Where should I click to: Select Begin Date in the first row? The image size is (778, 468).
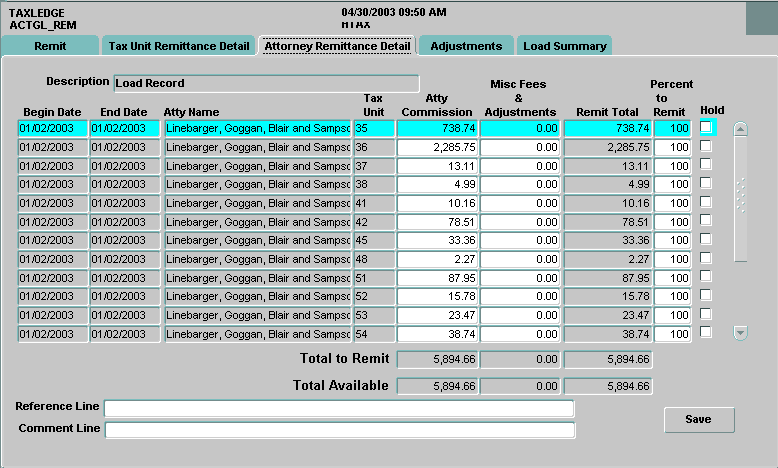point(52,128)
